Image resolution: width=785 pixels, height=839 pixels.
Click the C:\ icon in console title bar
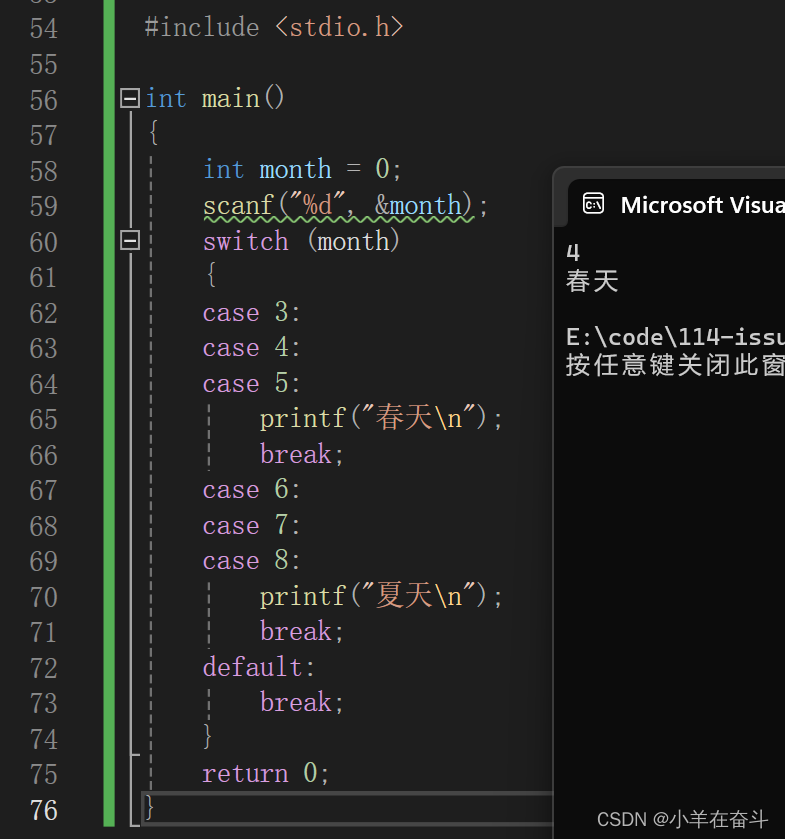[593, 202]
